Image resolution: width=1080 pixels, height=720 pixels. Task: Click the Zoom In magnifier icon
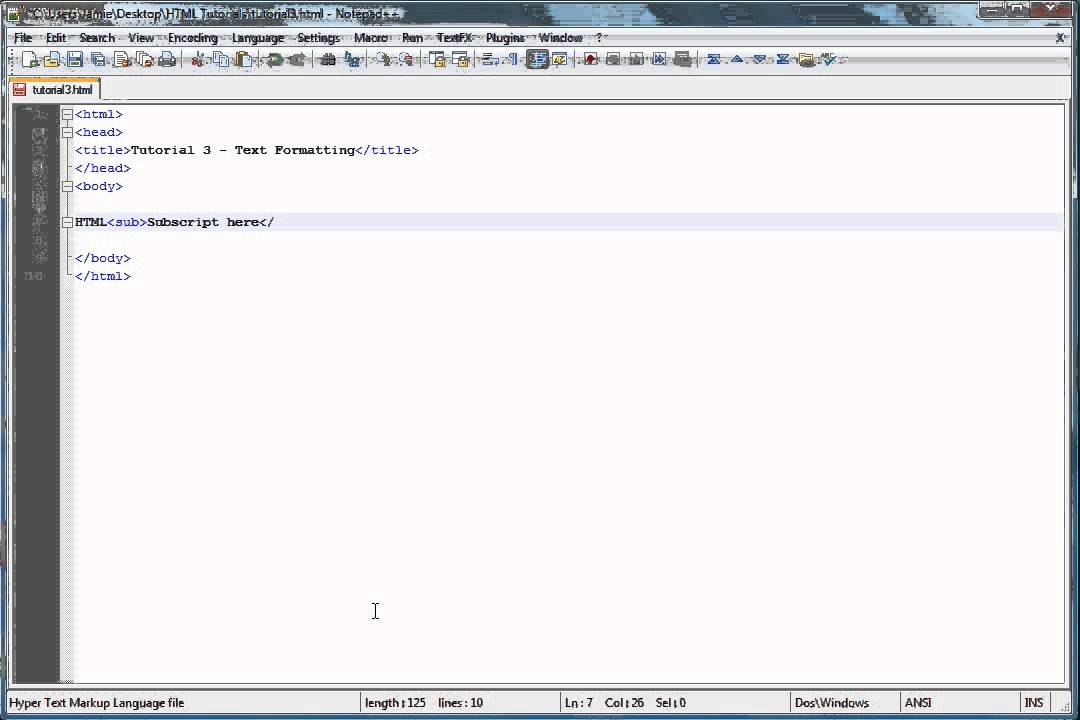(383, 60)
